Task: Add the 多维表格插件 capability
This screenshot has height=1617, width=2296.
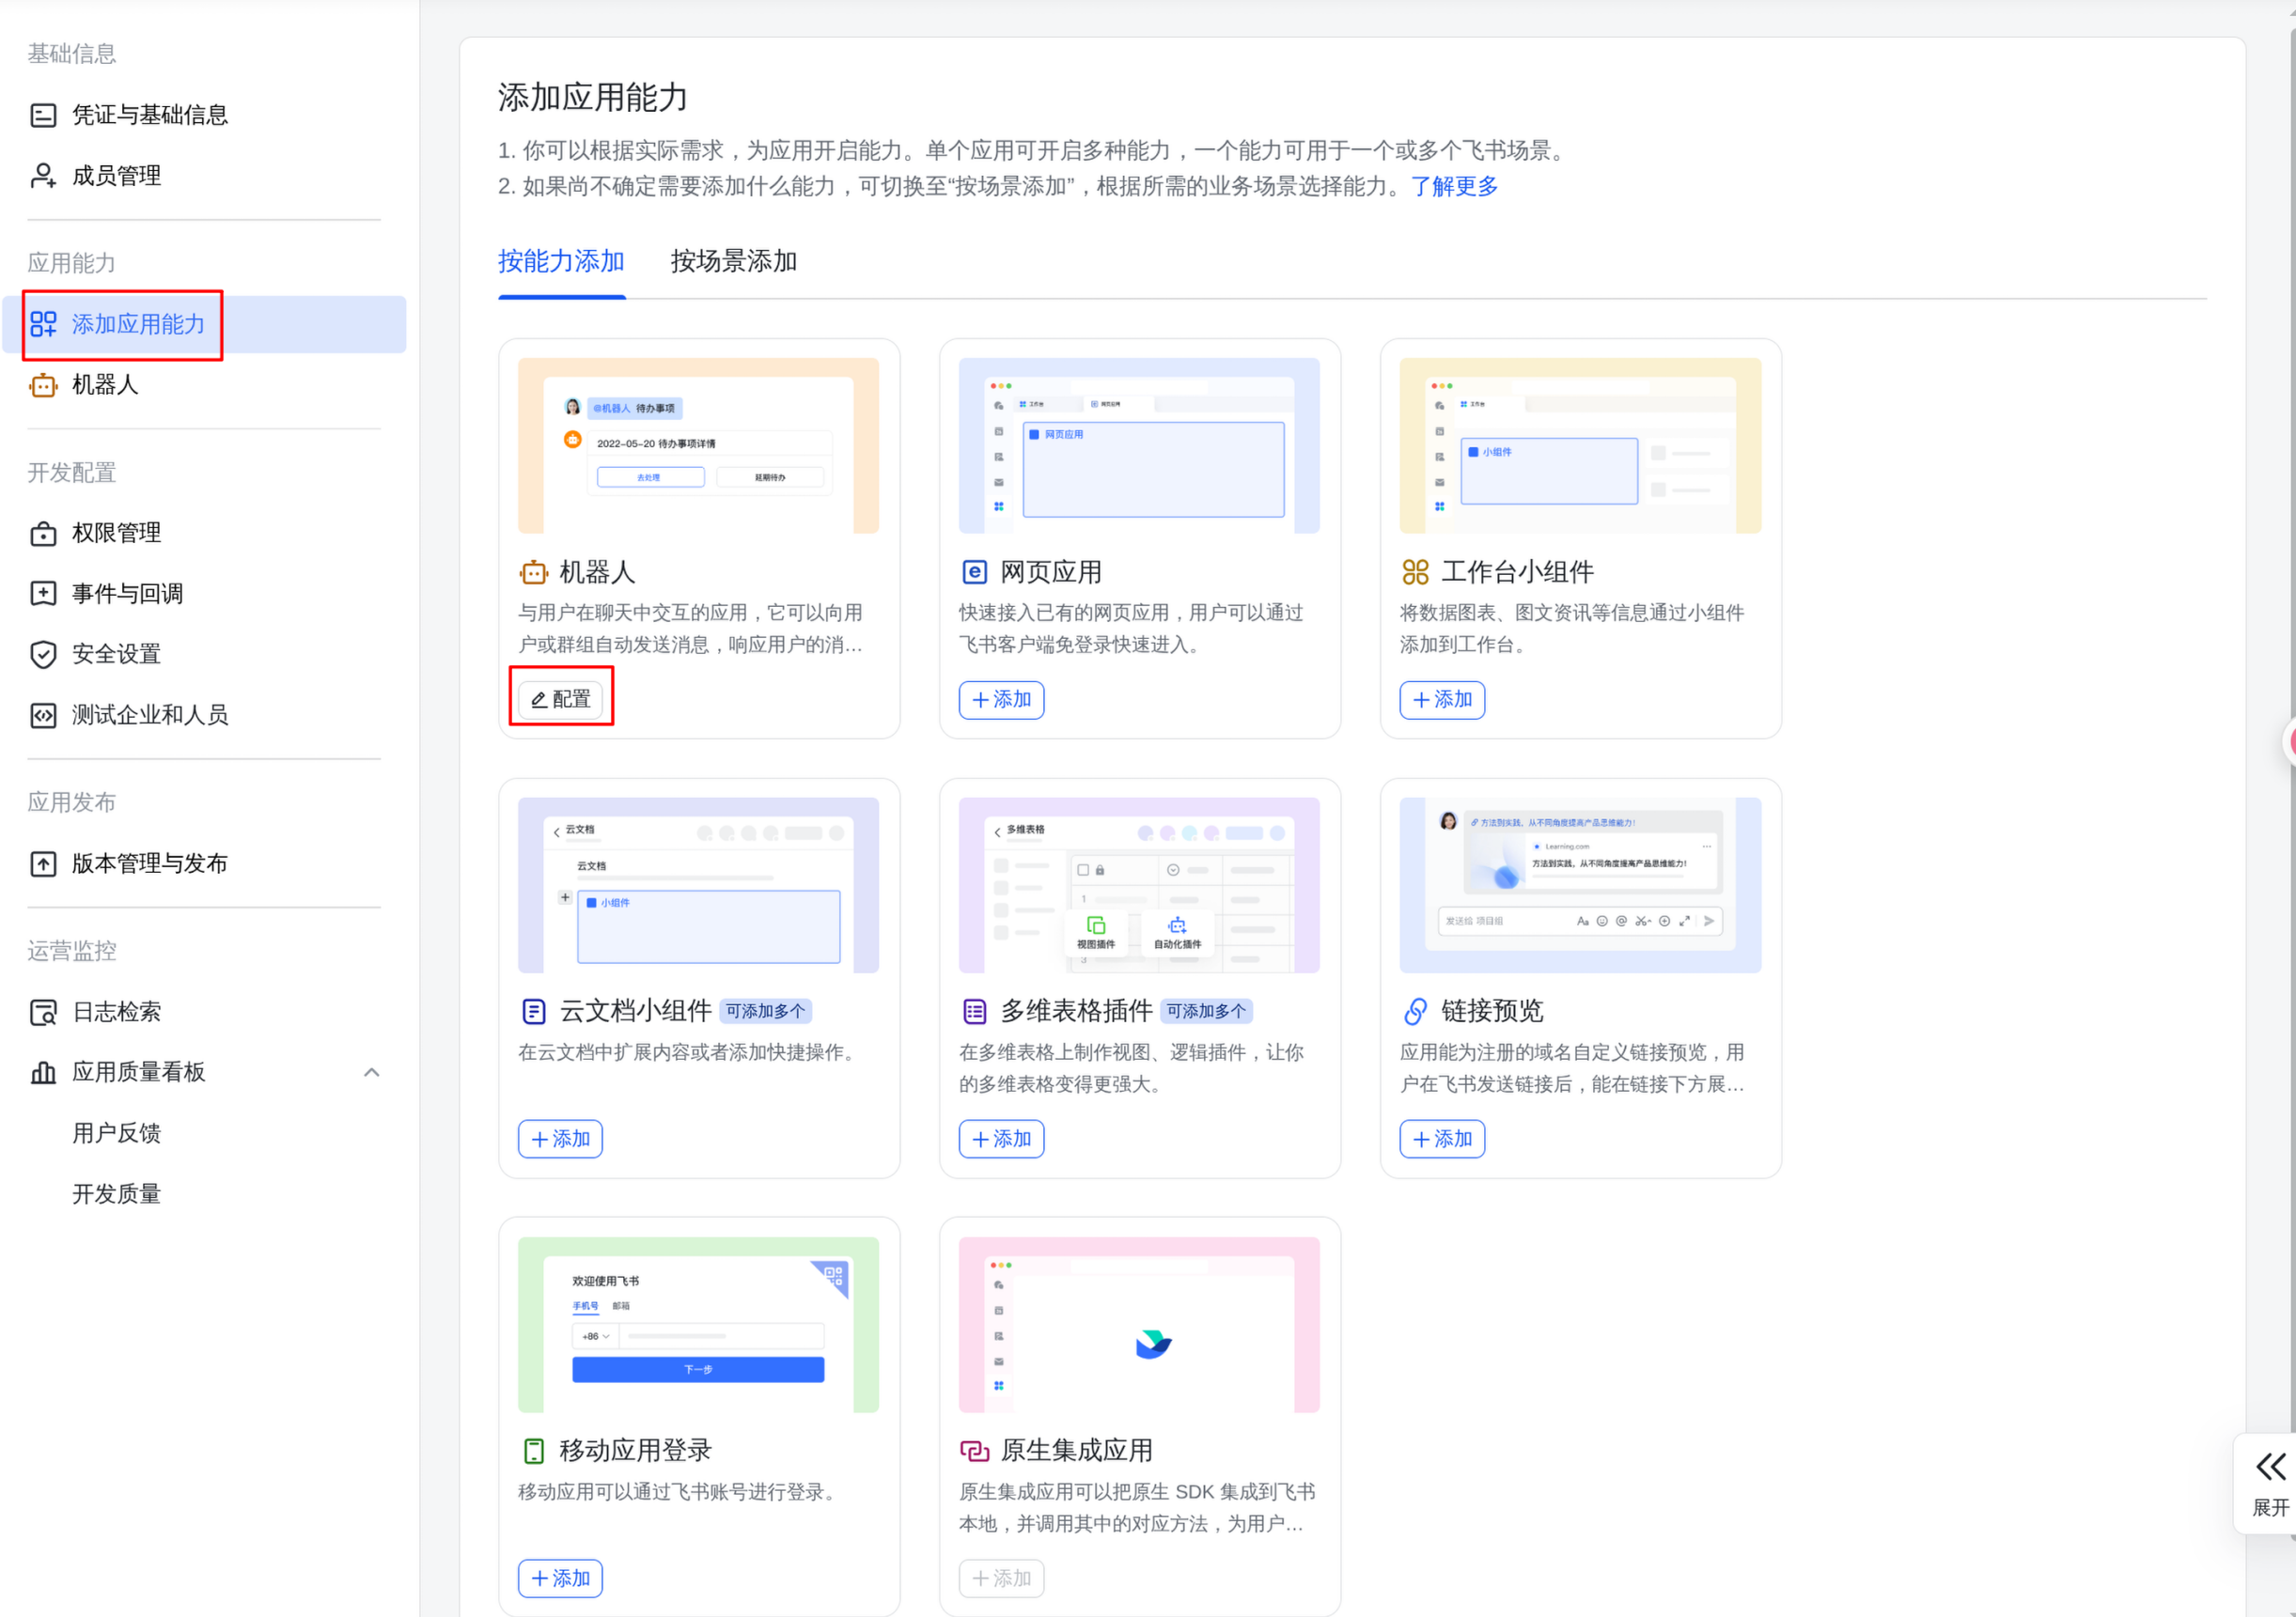Action: click(1001, 1139)
